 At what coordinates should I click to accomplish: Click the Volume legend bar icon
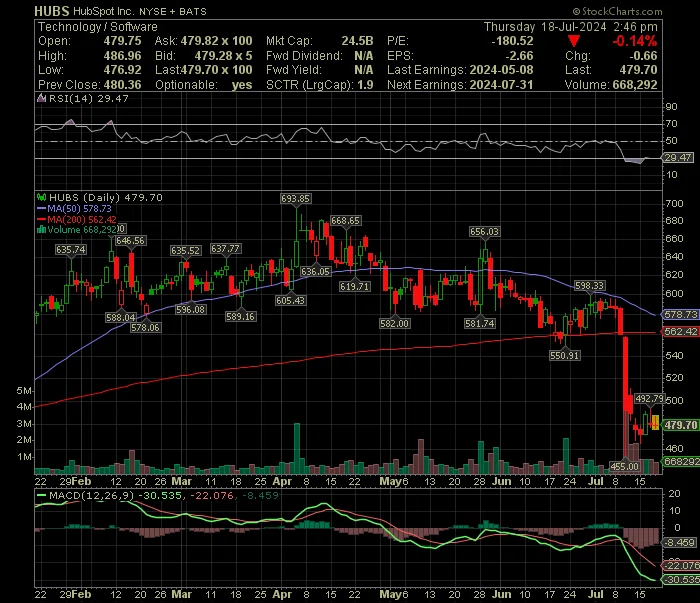[x=42, y=229]
